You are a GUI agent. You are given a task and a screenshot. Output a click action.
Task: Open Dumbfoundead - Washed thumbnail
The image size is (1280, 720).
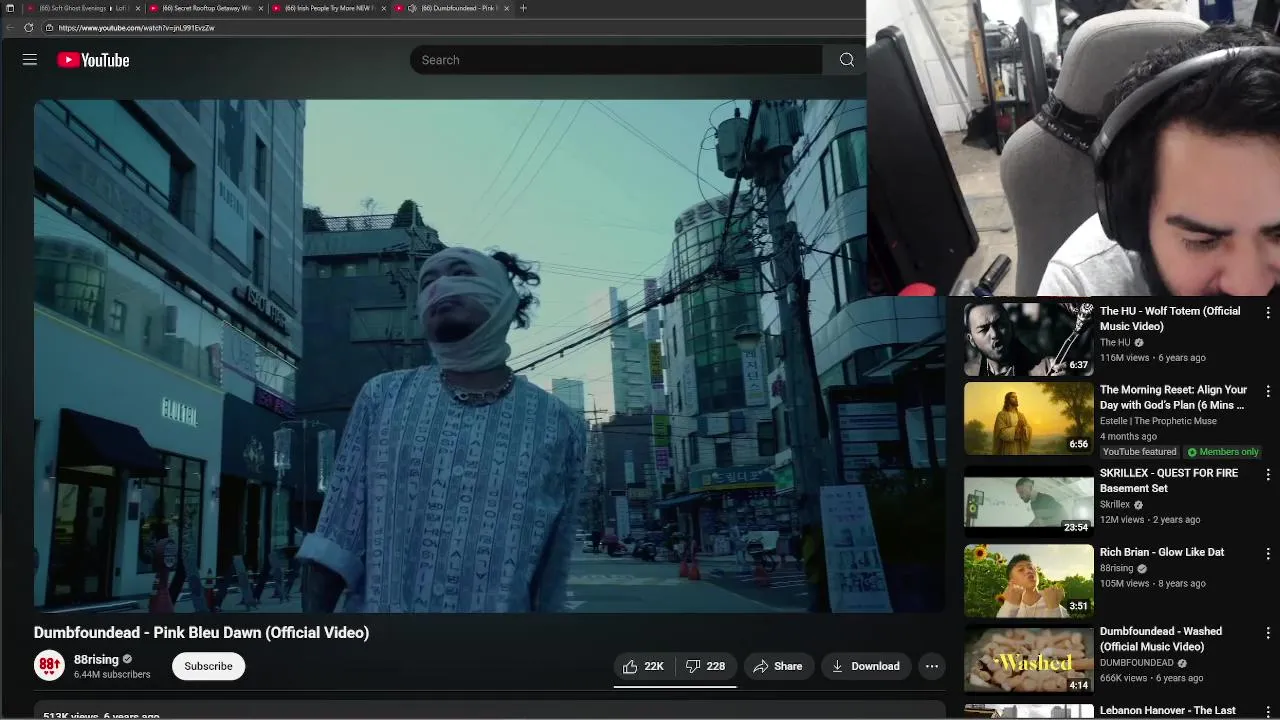pyautogui.click(x=1029, y=660)
